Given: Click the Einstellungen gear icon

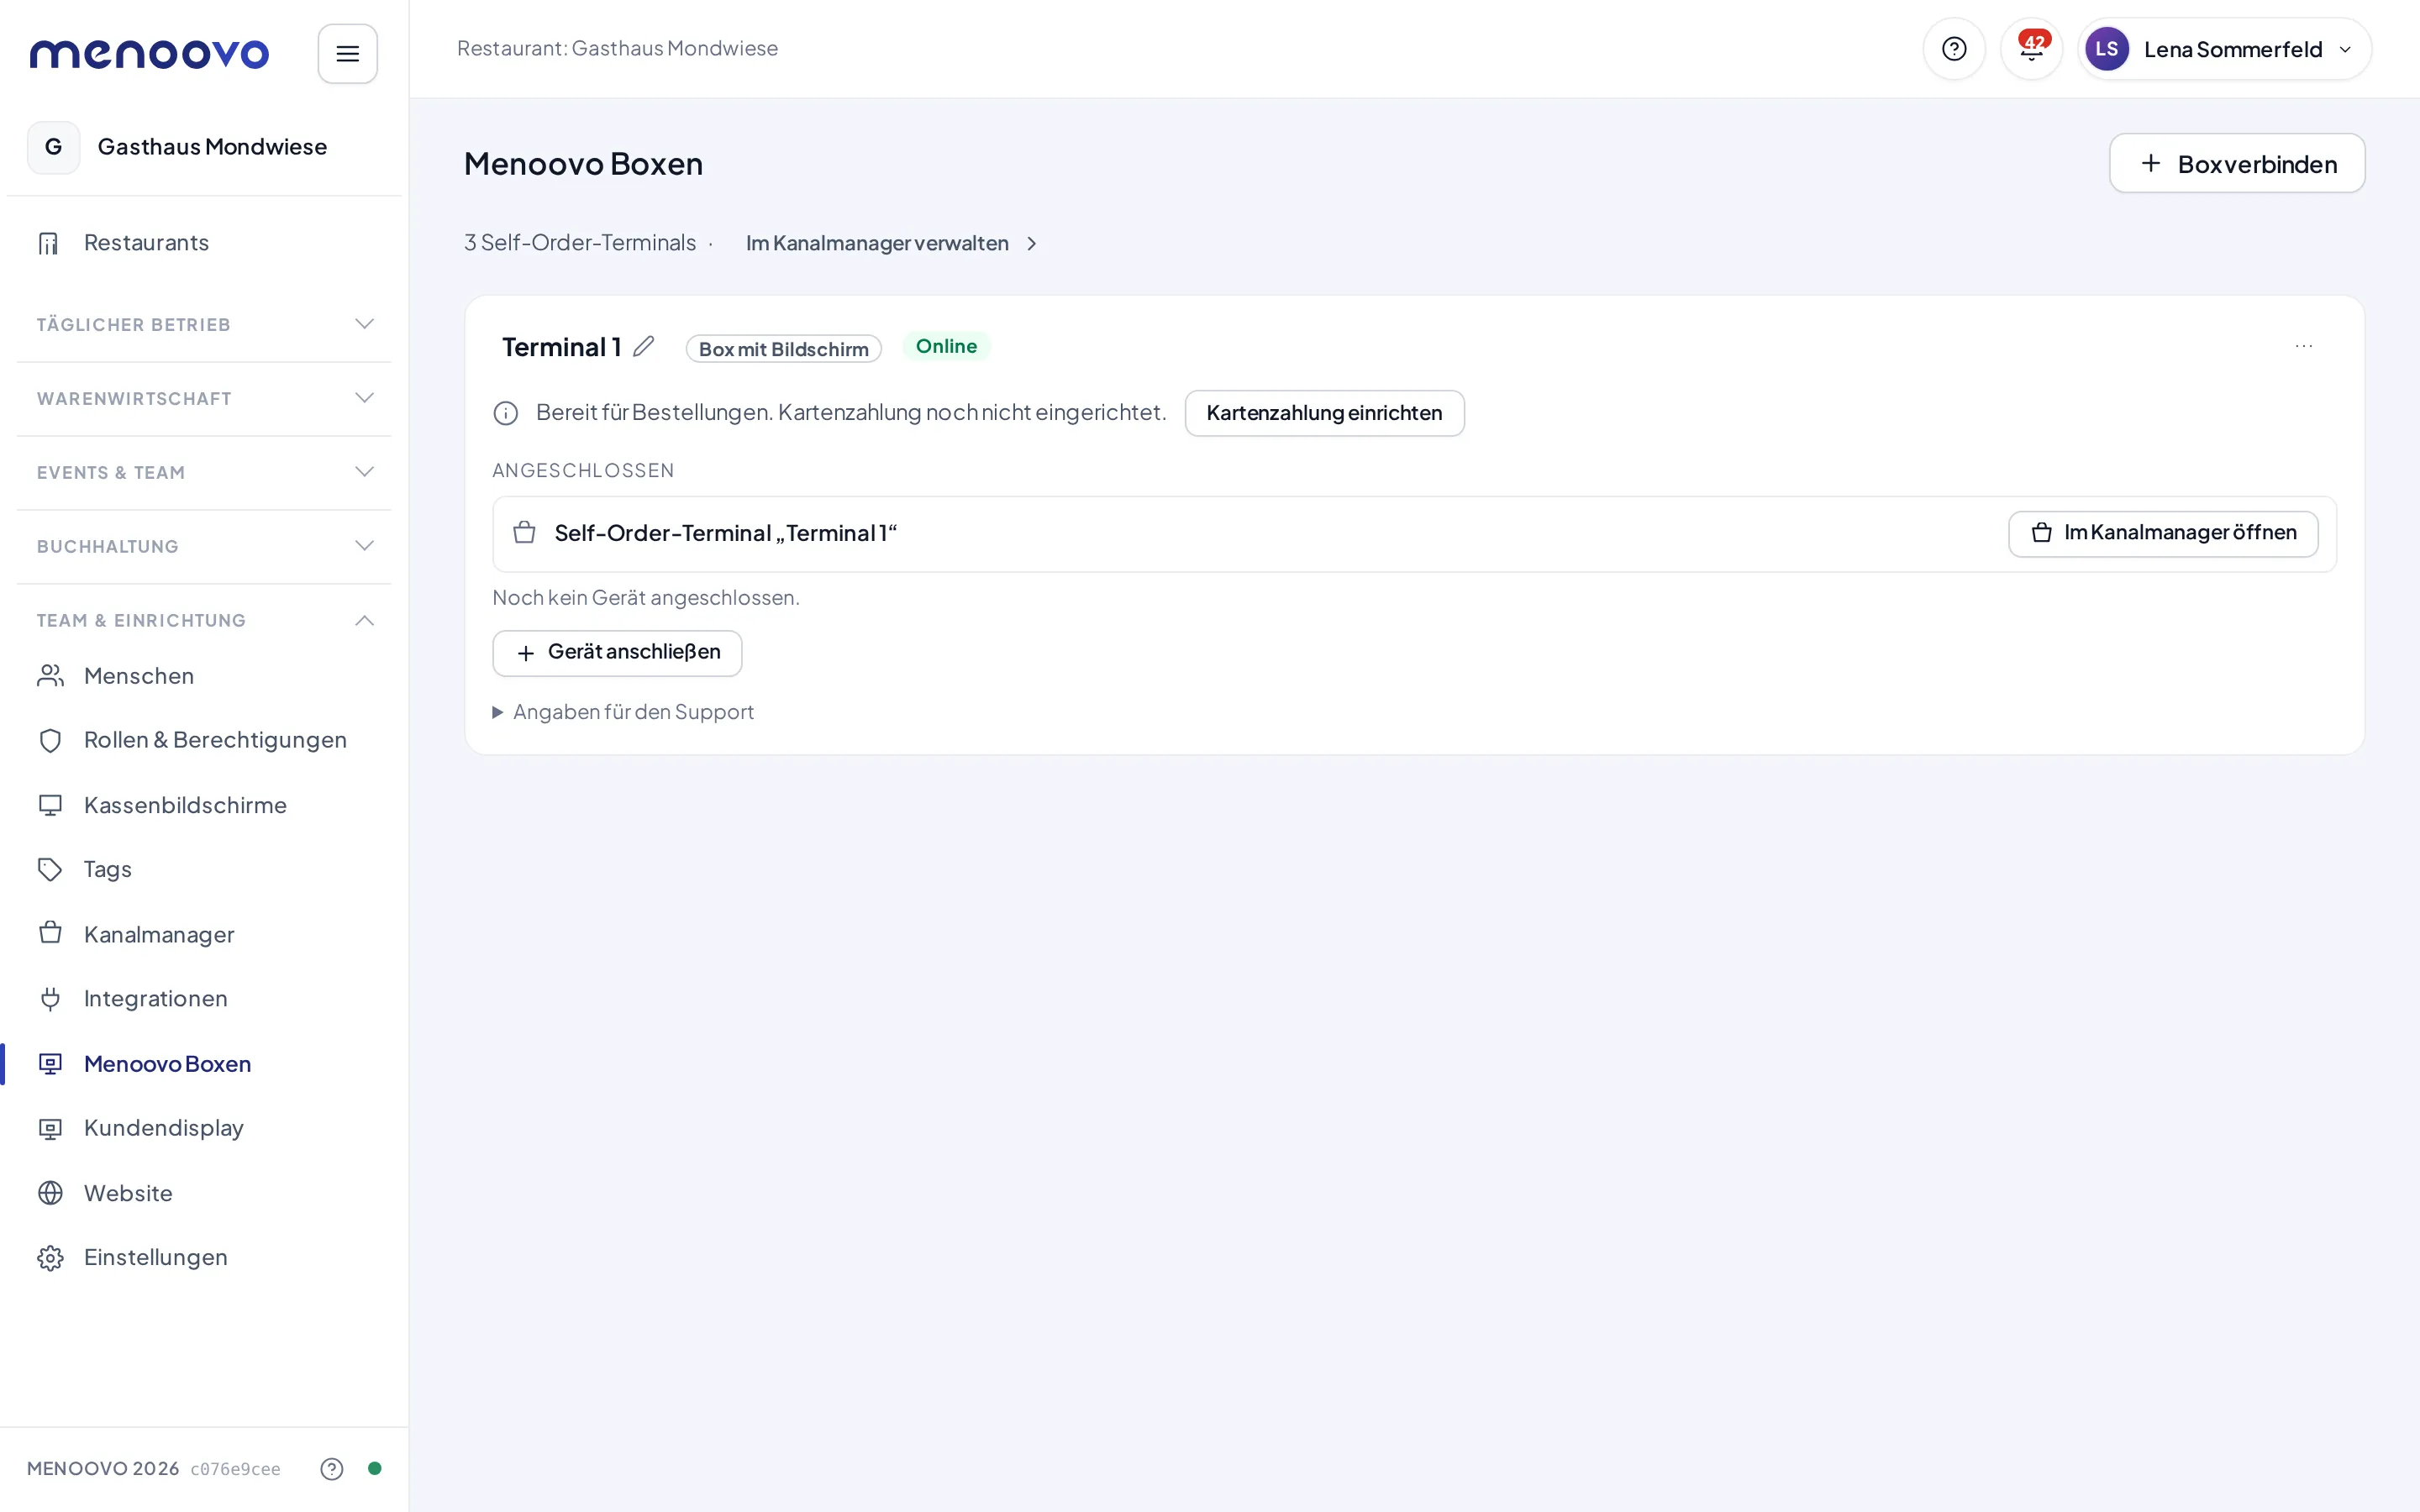Looking at the screenshot, I should (50, 1257).
